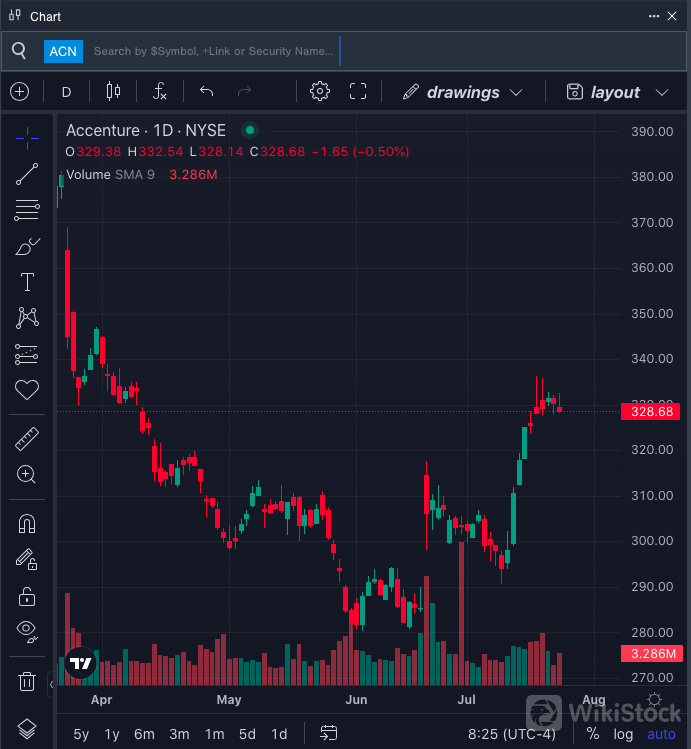This screenshot has width=691, height=749.
Task: Switch to the 1y time range
Action: click(x=112, y=734)
